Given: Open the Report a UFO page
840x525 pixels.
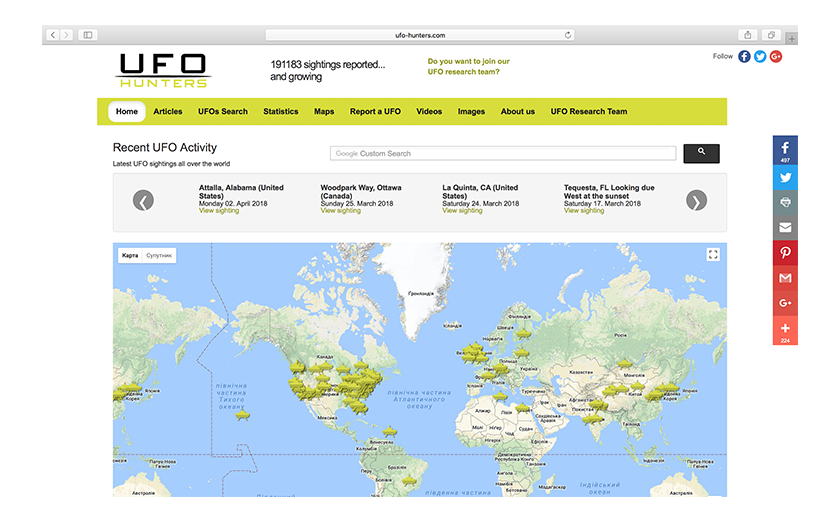Looking at the screenshot, I should tap(375, 112).
